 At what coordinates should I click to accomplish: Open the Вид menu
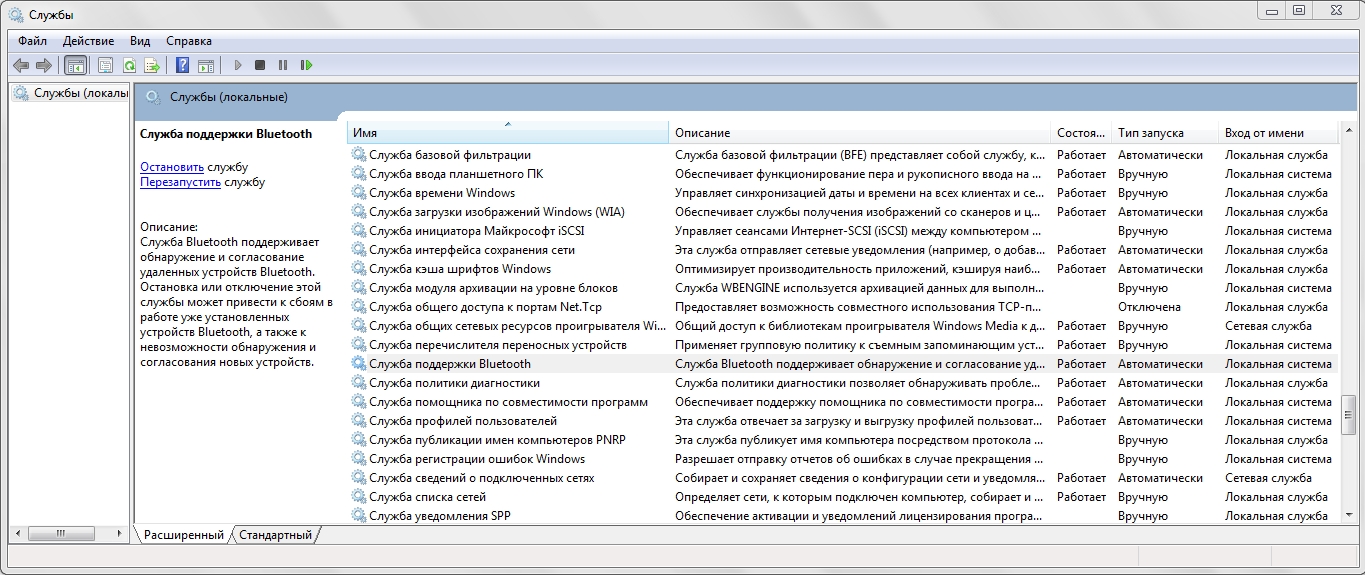pyautogui.click(x=140, y=41)
